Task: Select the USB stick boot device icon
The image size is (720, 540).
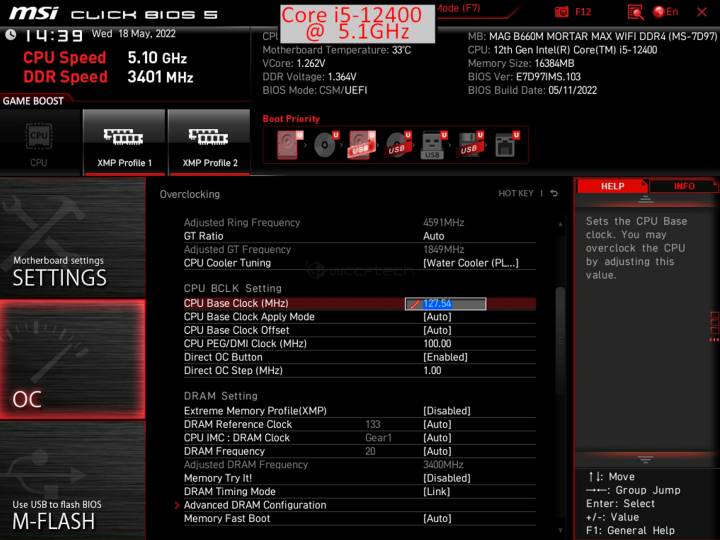Action: 432,145
